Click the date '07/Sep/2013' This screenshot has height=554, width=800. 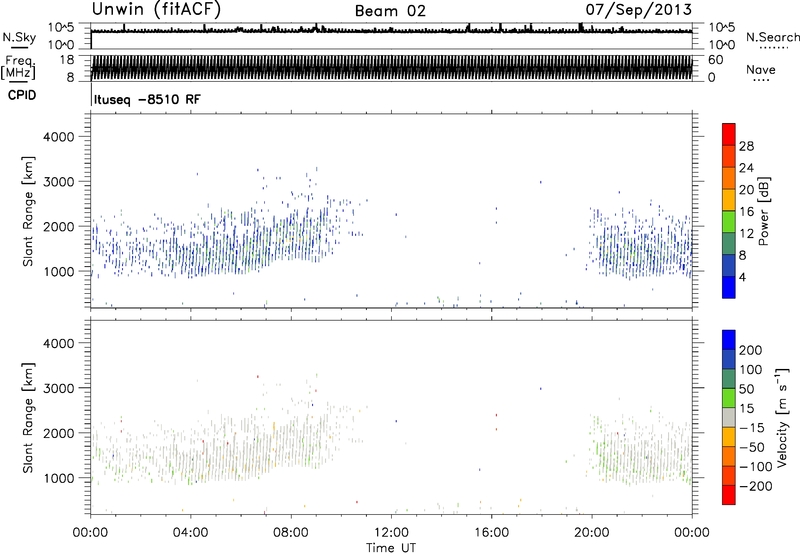[639, 10]
